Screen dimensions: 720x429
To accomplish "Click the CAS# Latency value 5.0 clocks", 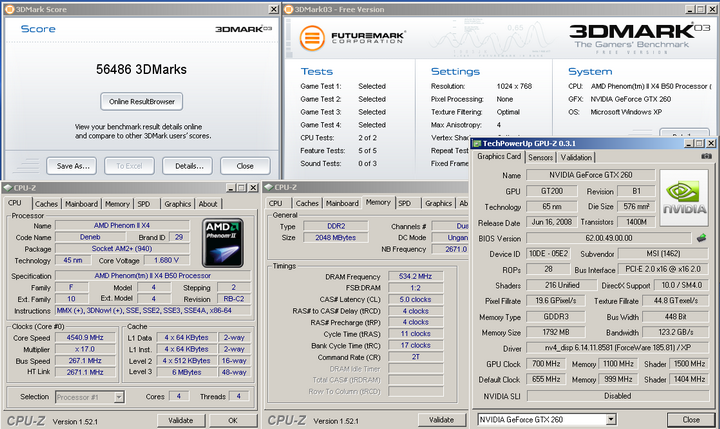I will tap(416, 299).
